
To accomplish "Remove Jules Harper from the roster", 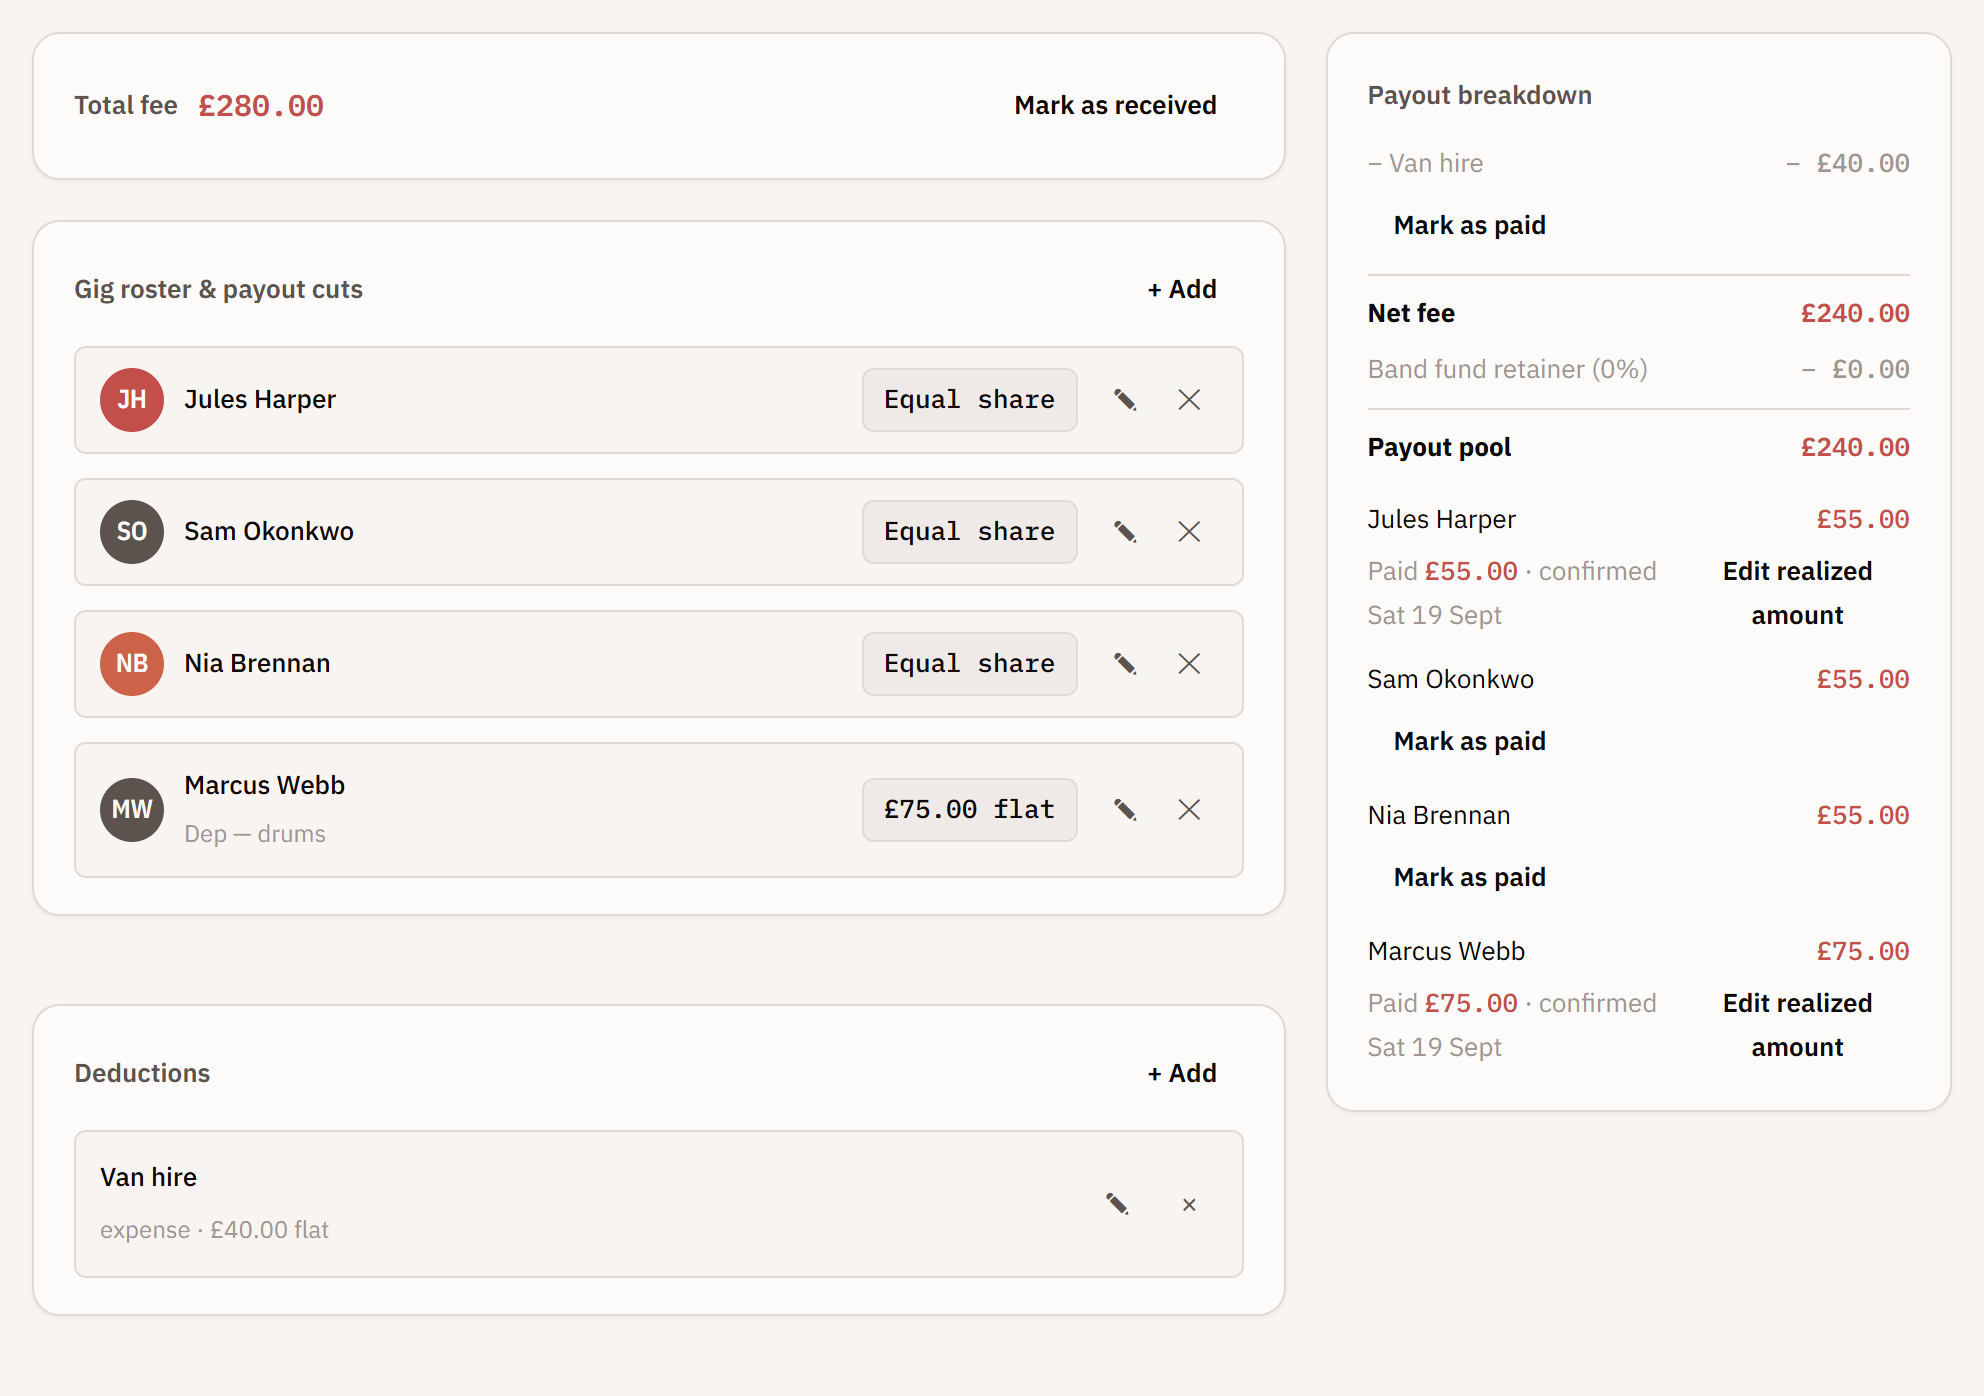I will (x=1189, y=400).
